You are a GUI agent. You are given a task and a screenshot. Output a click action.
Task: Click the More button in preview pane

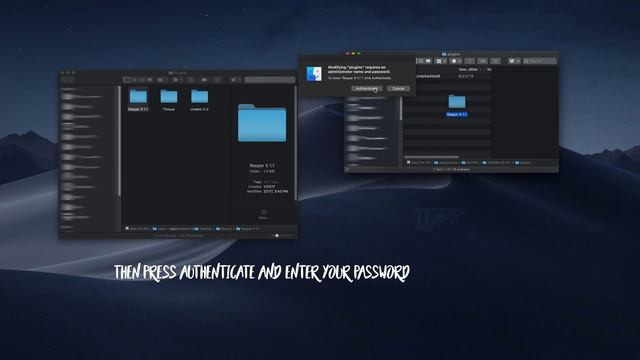[263, 214]
